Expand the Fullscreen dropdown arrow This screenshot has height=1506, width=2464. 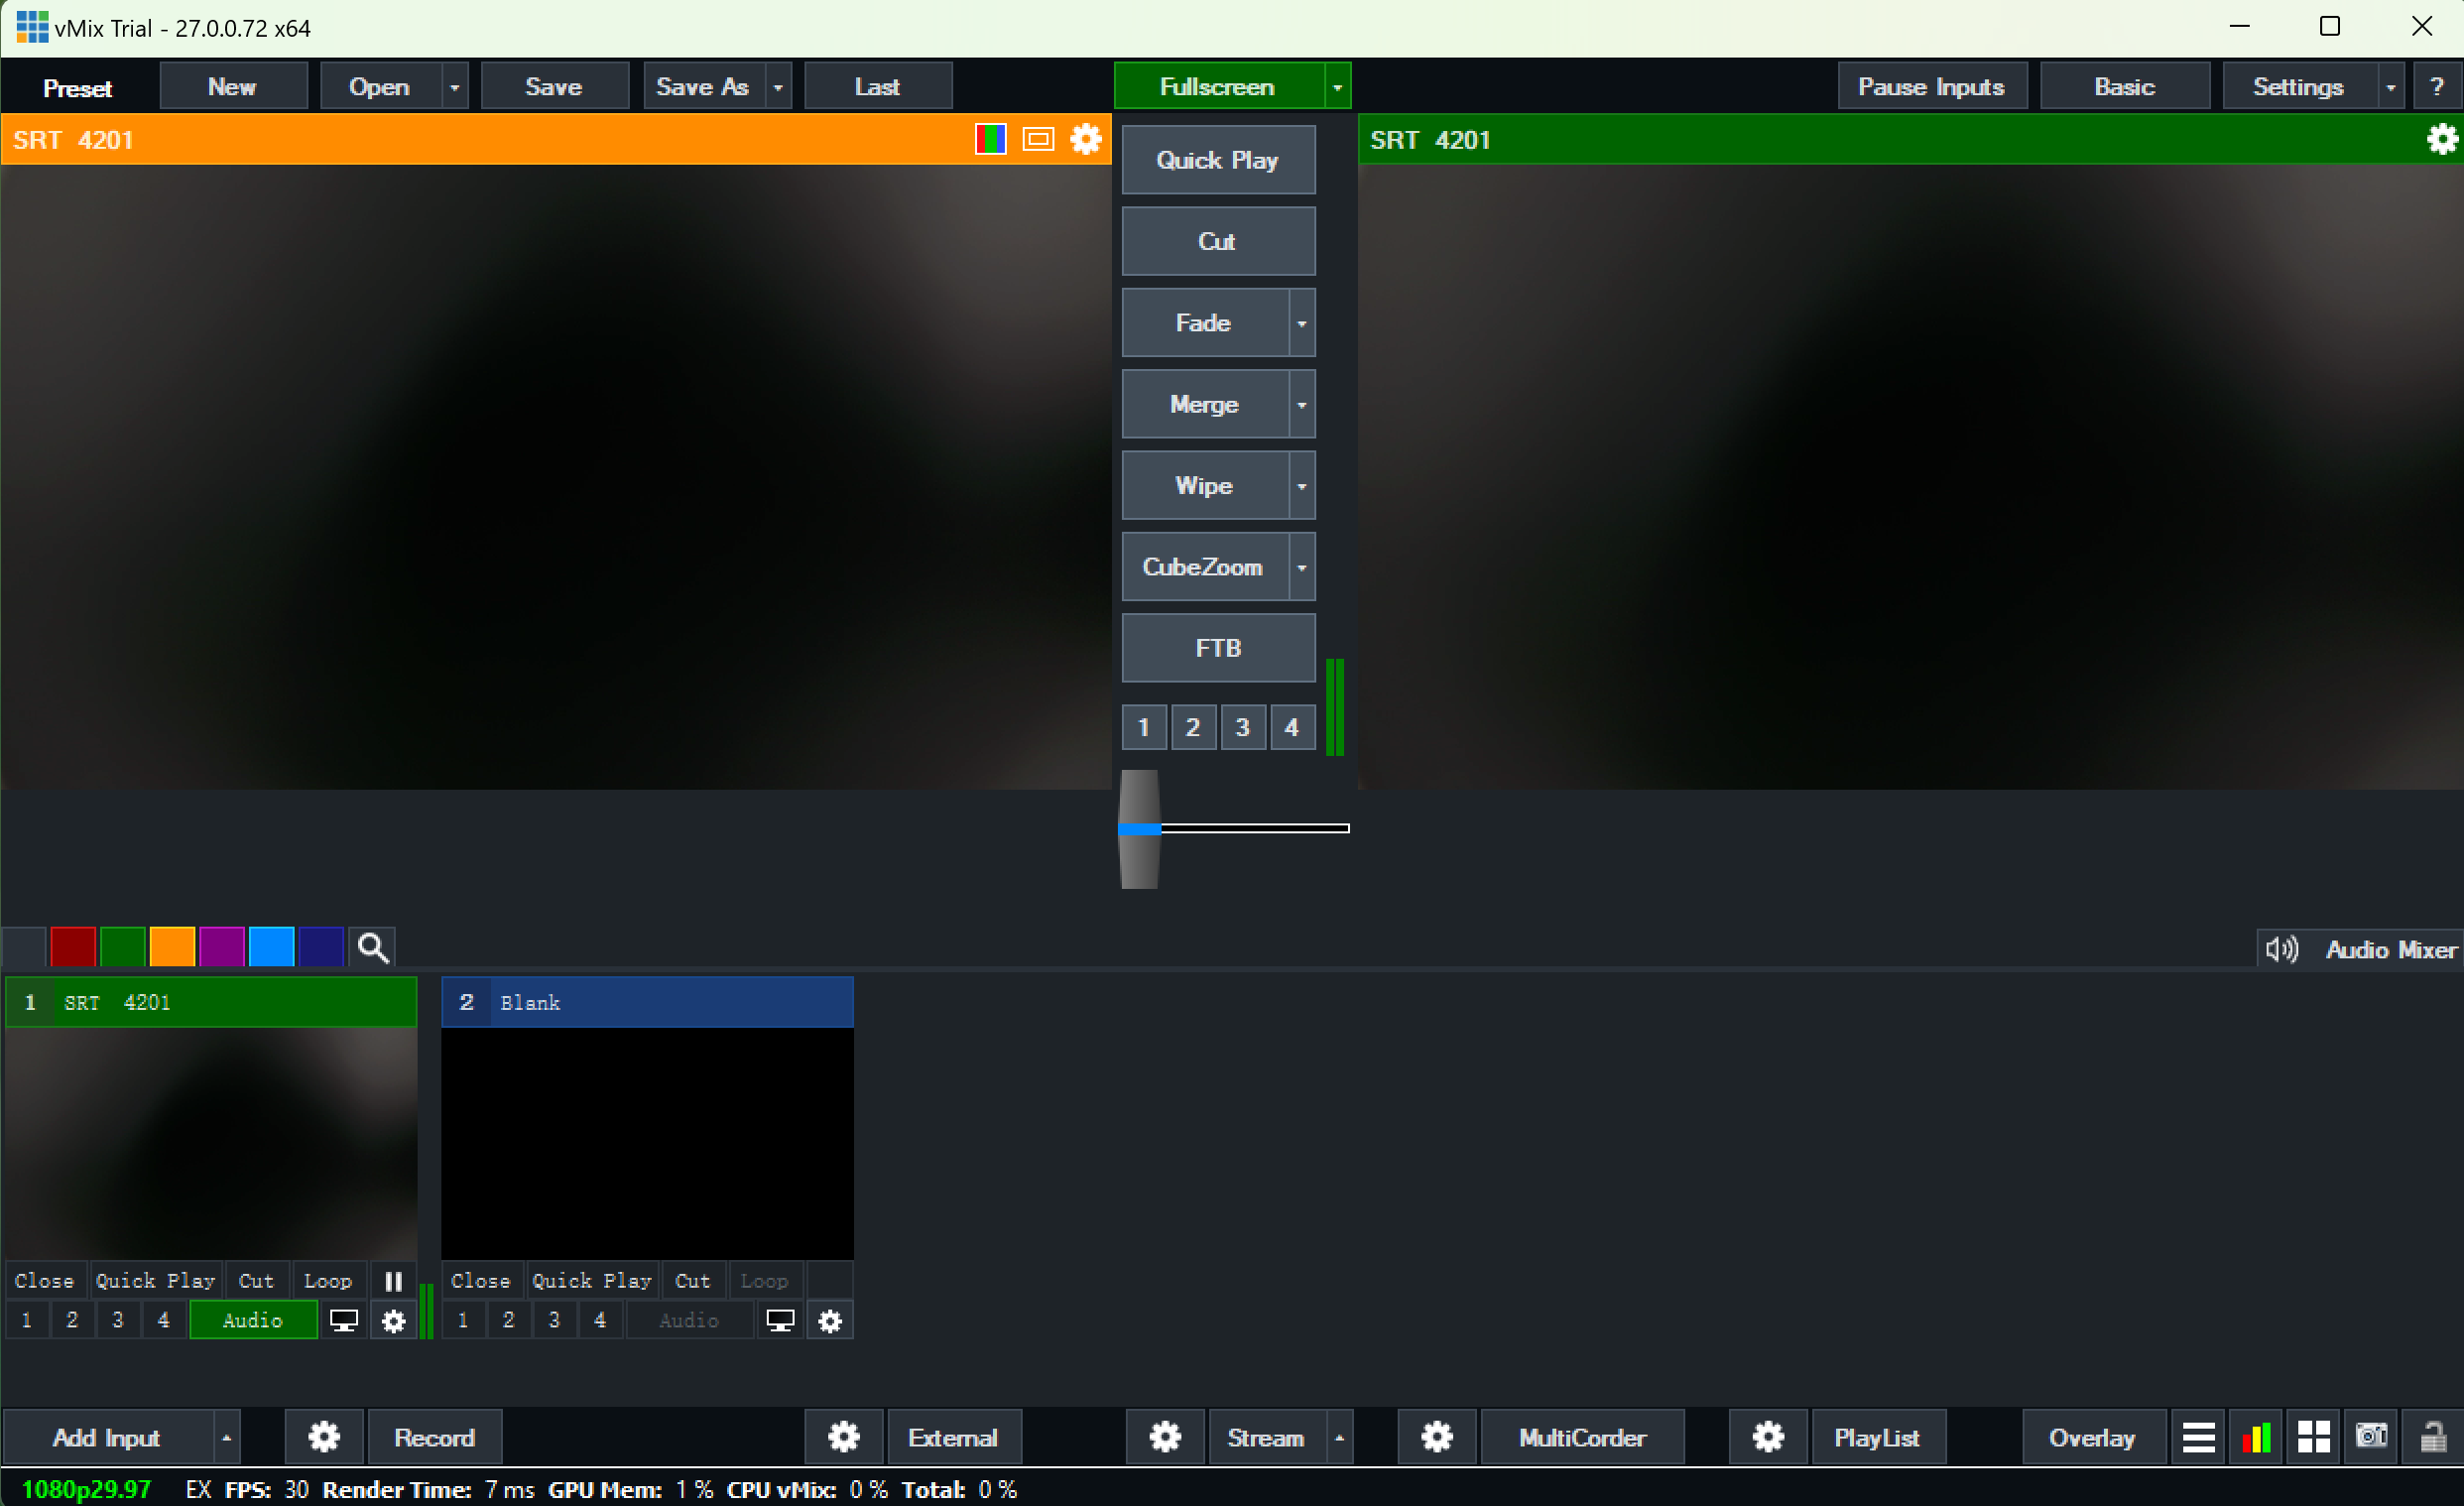tap(1337, 87)
